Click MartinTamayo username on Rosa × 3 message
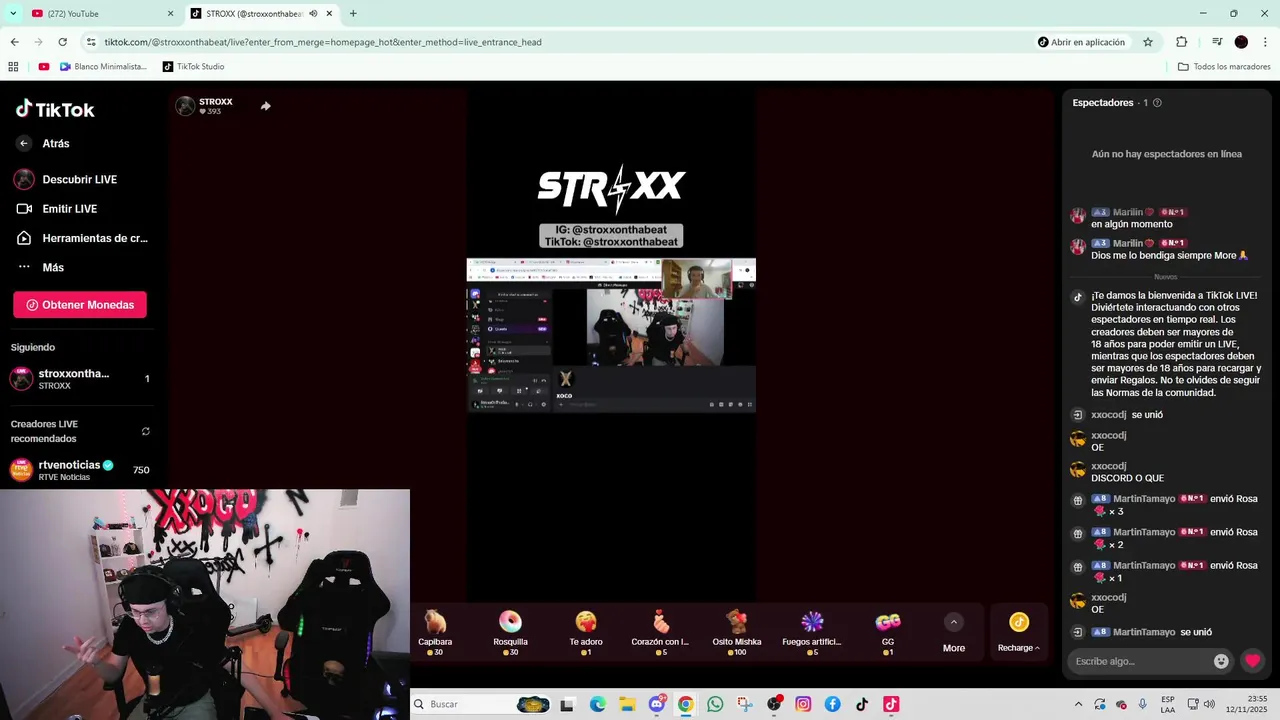This screenshot has width=1280, height=720. (x=1144, y=499)
